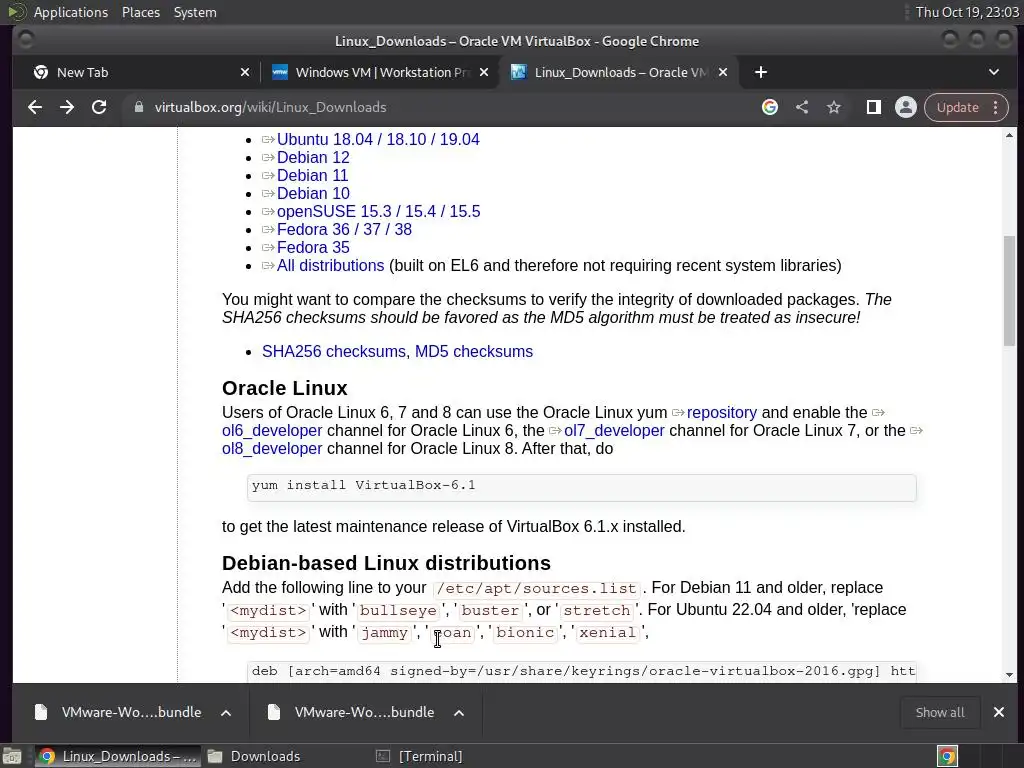
Task: Open a new browser tab
Action: pyautogui.click(x=761, y=72)
